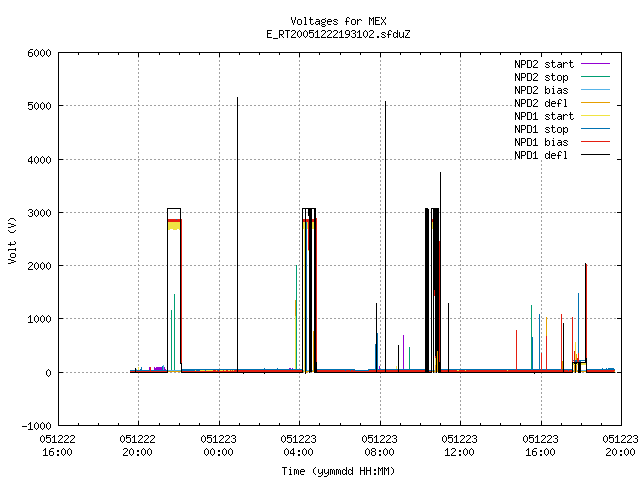The width and height of the screenshot is (640, 480).
Task: Click the 'Time (yymmdd HH:MM)' x-axis label
Action: [x=338, y=471]
